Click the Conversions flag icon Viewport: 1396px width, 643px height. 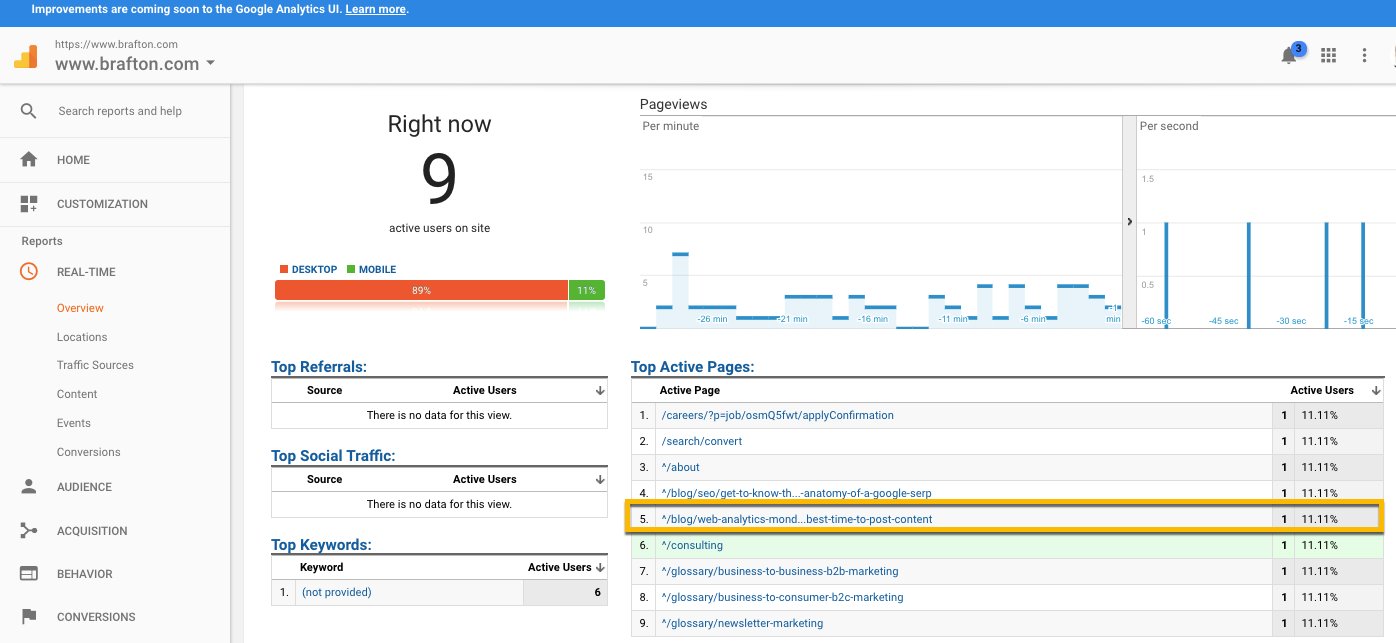pos(29,617)
